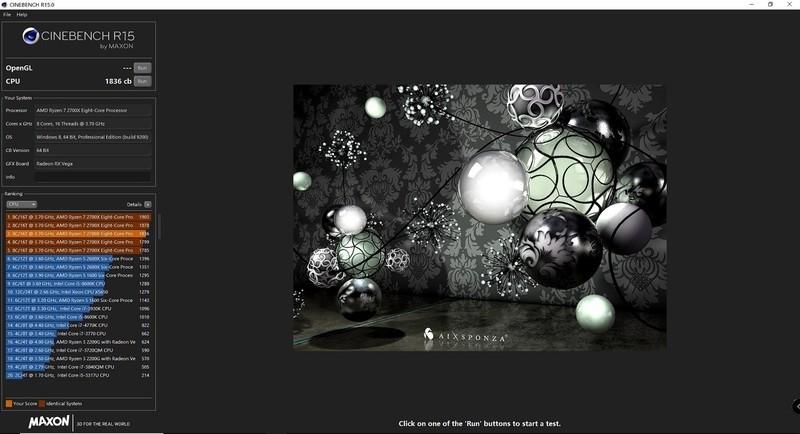
Task: Restore down the Cinebench window
Action: point(770,4)
